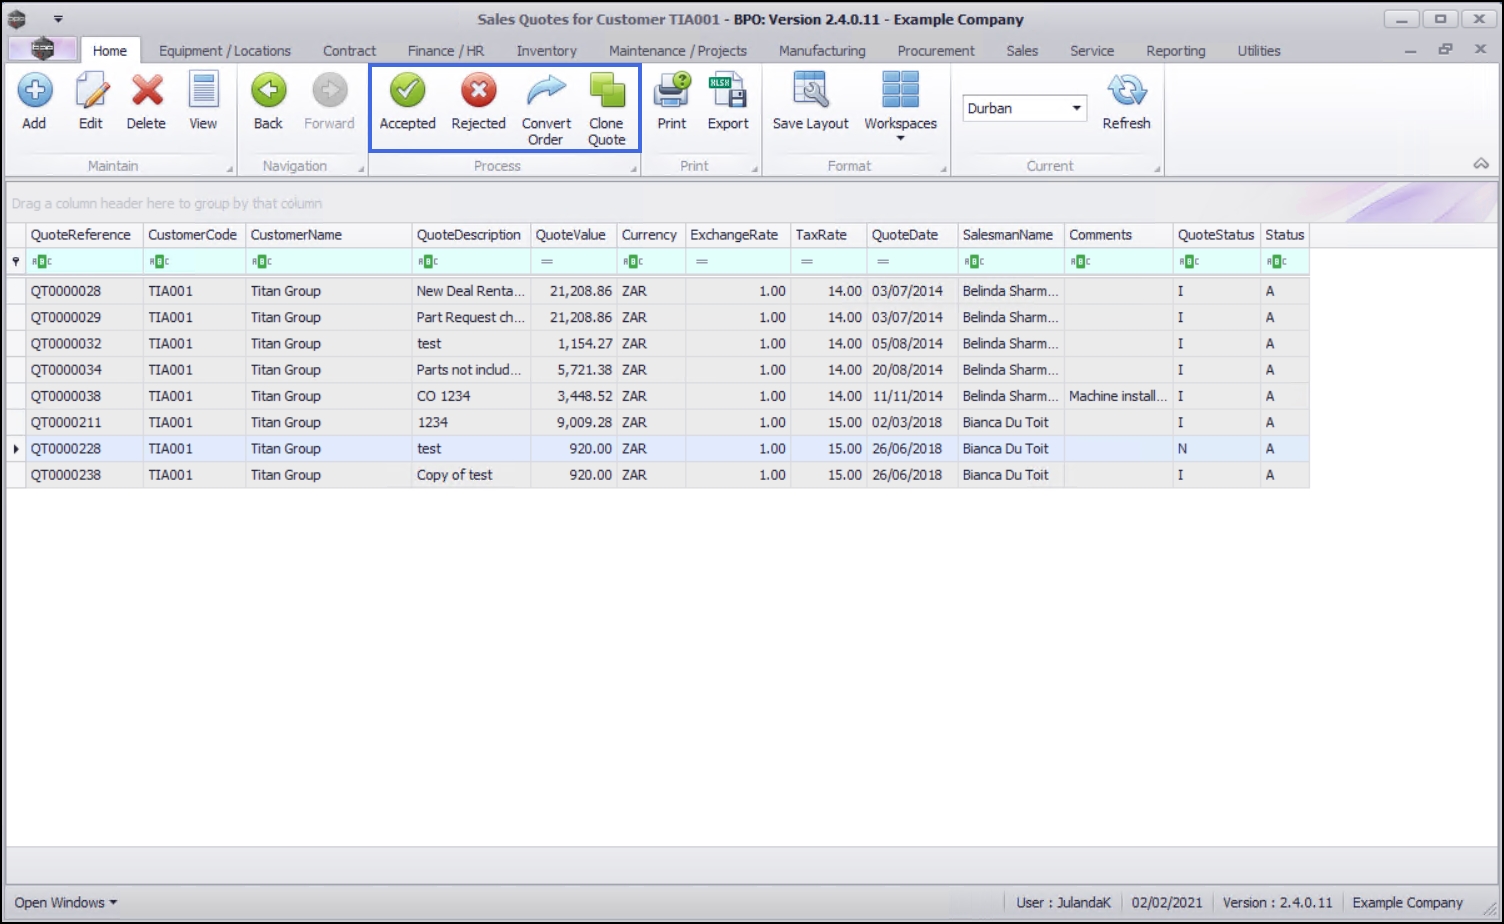Image resolution: width=1504 pixels, height=924 pixels.
Task: Open the Utilities tab
Action: 1259,50
